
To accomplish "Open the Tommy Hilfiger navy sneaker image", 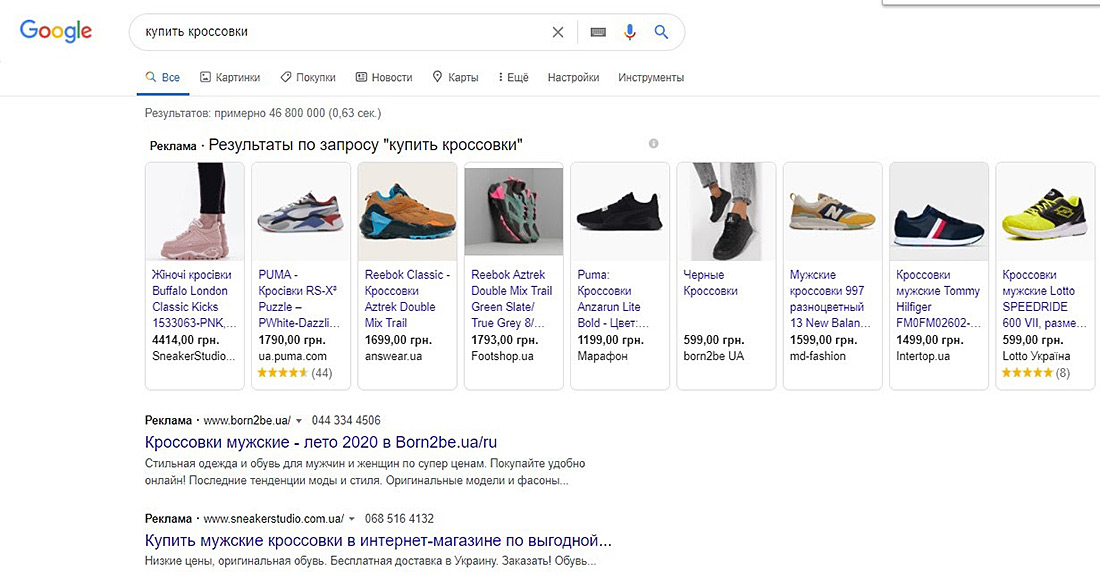I will click(939, 211).
